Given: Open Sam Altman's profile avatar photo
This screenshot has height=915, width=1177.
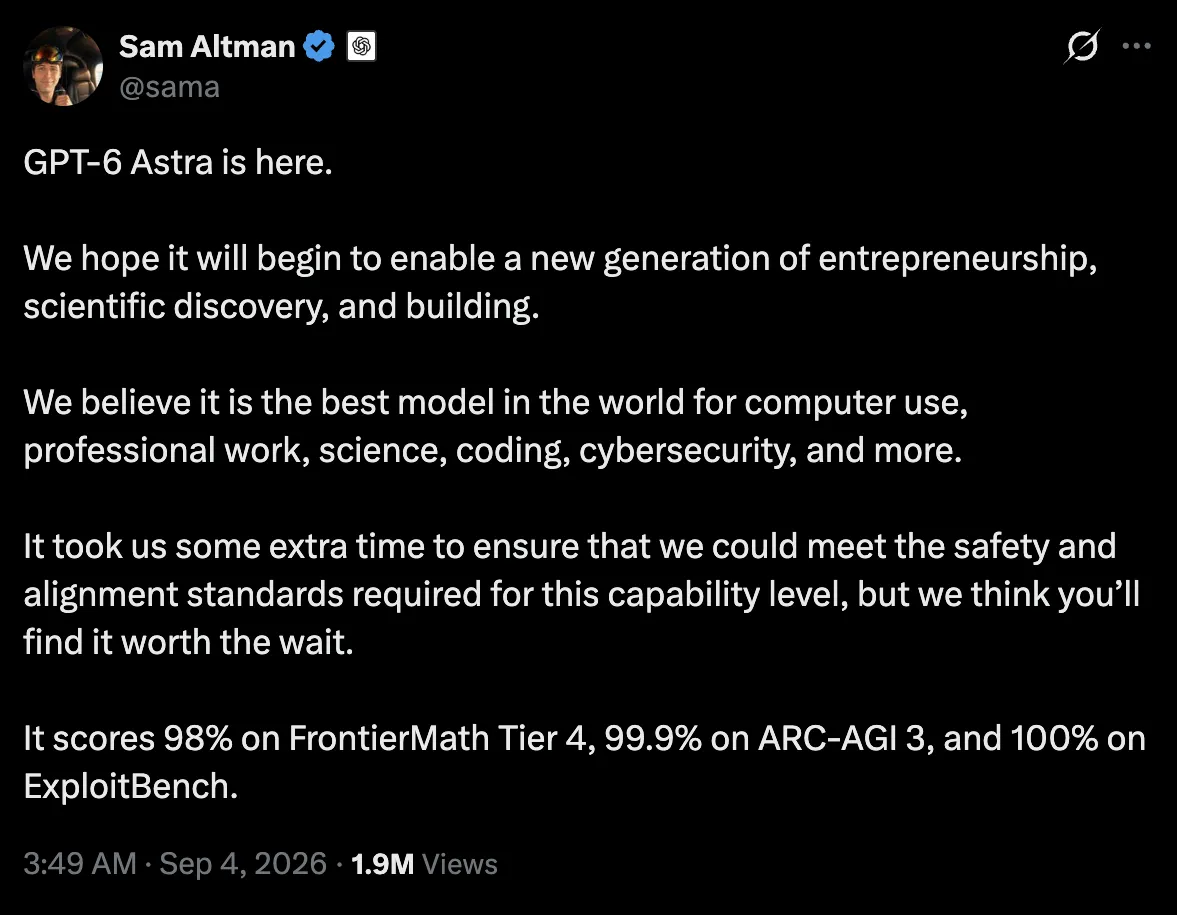Looking at the screenshot, I should pyautogui.click(x=63, y=66).
